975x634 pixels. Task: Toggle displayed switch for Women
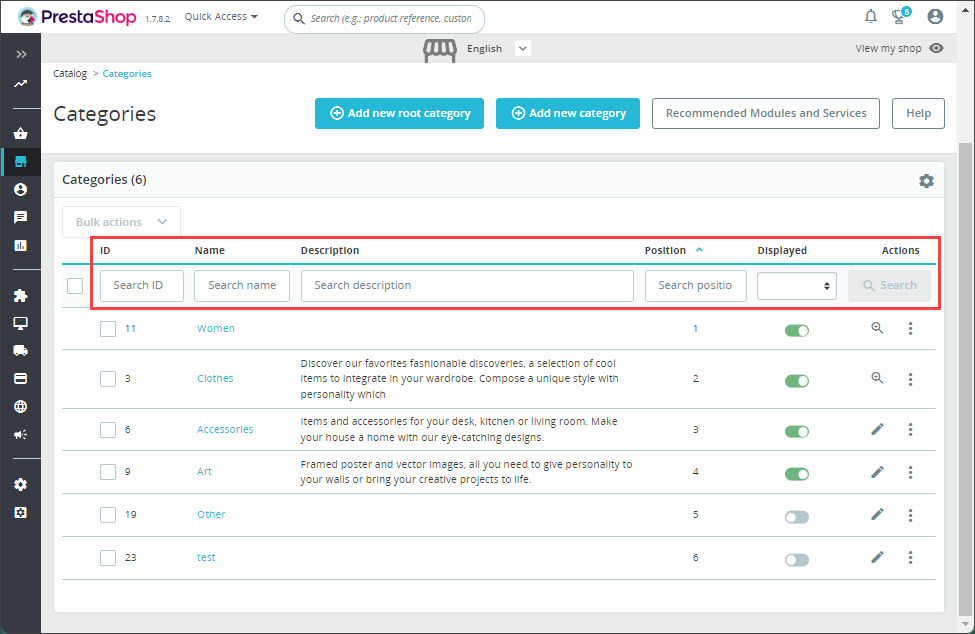(797, 331)
